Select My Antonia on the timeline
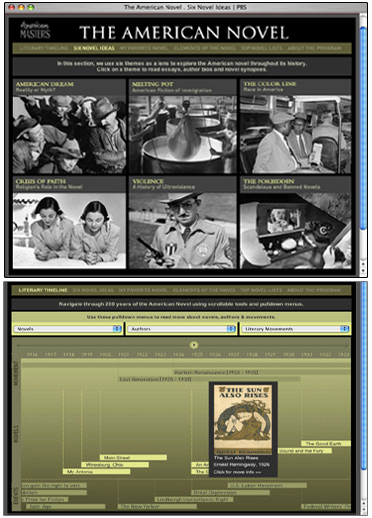Viewport: 372px width, 518px height. pyautogui.click(x=96, y=472)
